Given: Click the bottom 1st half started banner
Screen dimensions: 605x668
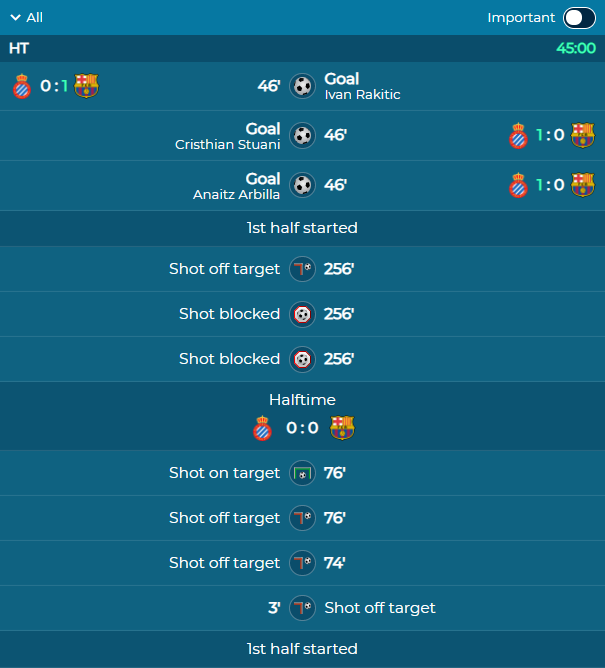Looking at the screenshot, I should pyautogui.click(x=302, y=649).
